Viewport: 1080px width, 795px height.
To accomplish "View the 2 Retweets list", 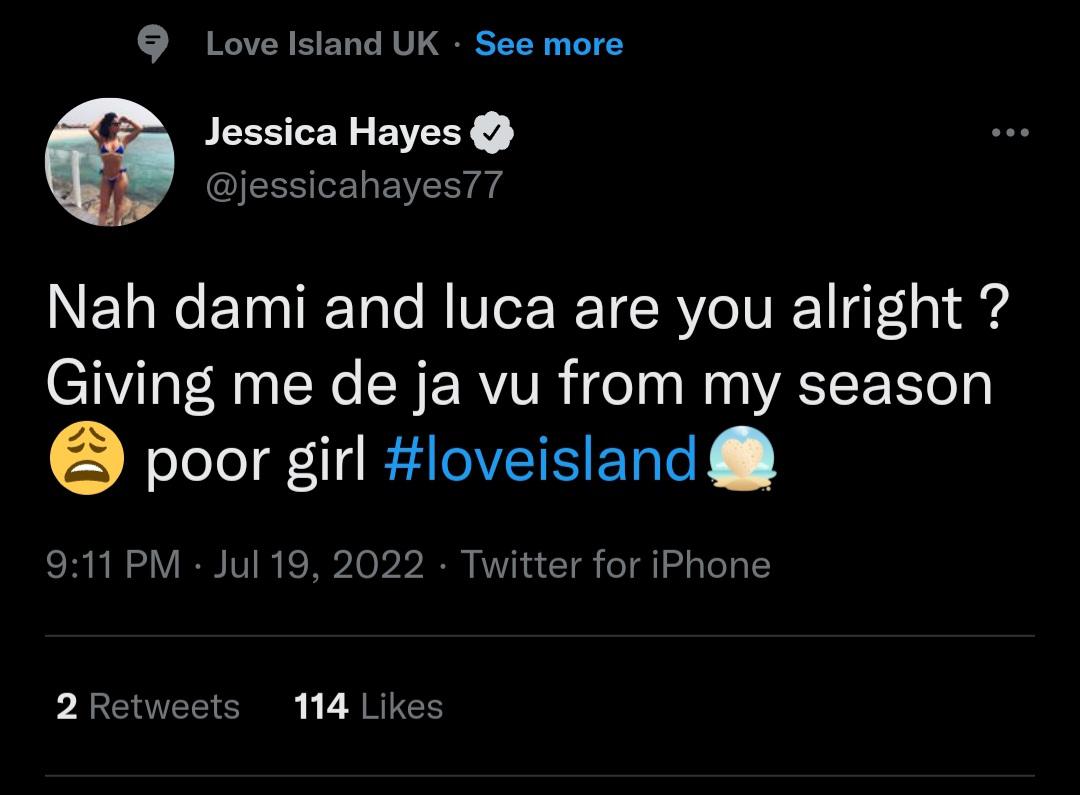I will [x=148, y=707].
